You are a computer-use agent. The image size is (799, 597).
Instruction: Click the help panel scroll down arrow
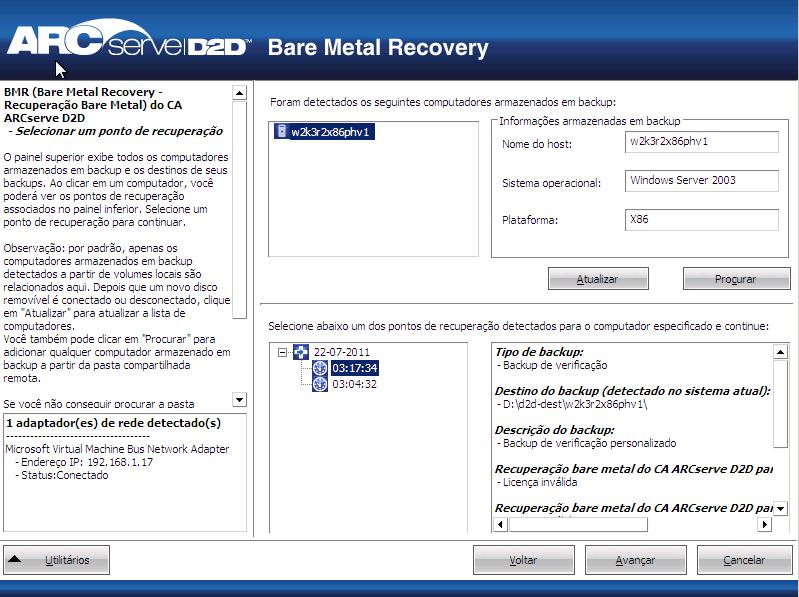point(239,399)
